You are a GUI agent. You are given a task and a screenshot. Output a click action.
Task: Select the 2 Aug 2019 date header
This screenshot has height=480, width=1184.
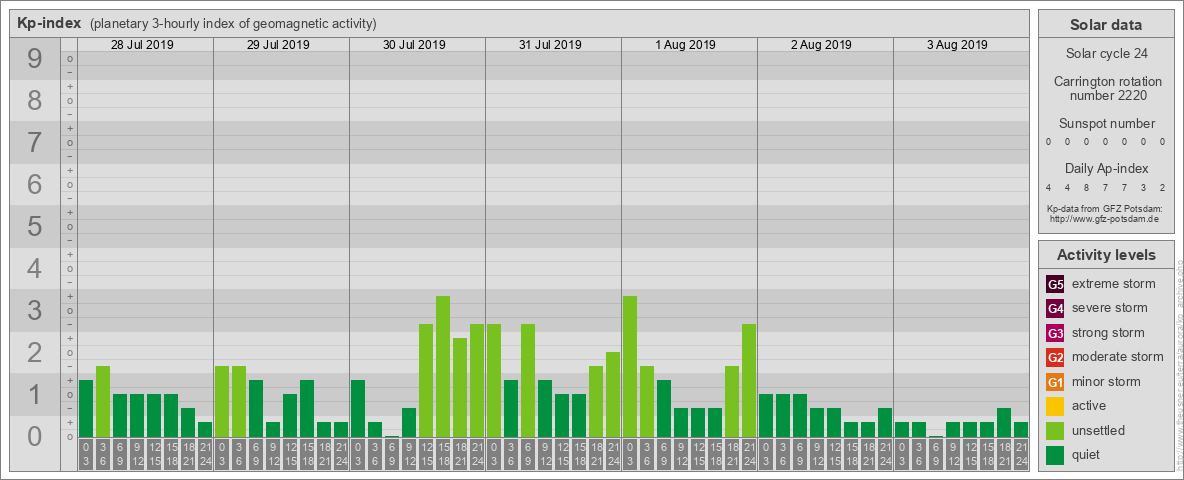(822, 45)
